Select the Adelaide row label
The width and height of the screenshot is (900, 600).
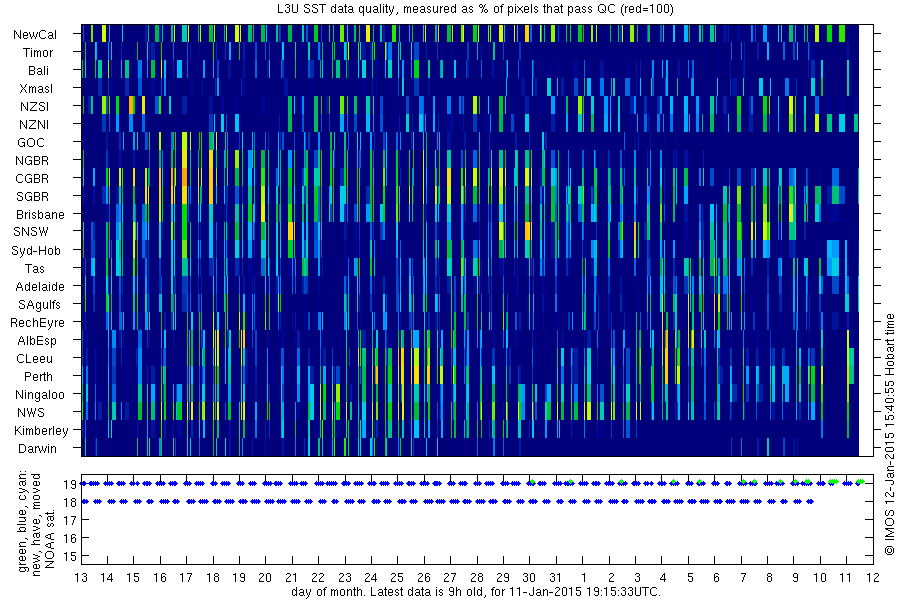(40, 287)
